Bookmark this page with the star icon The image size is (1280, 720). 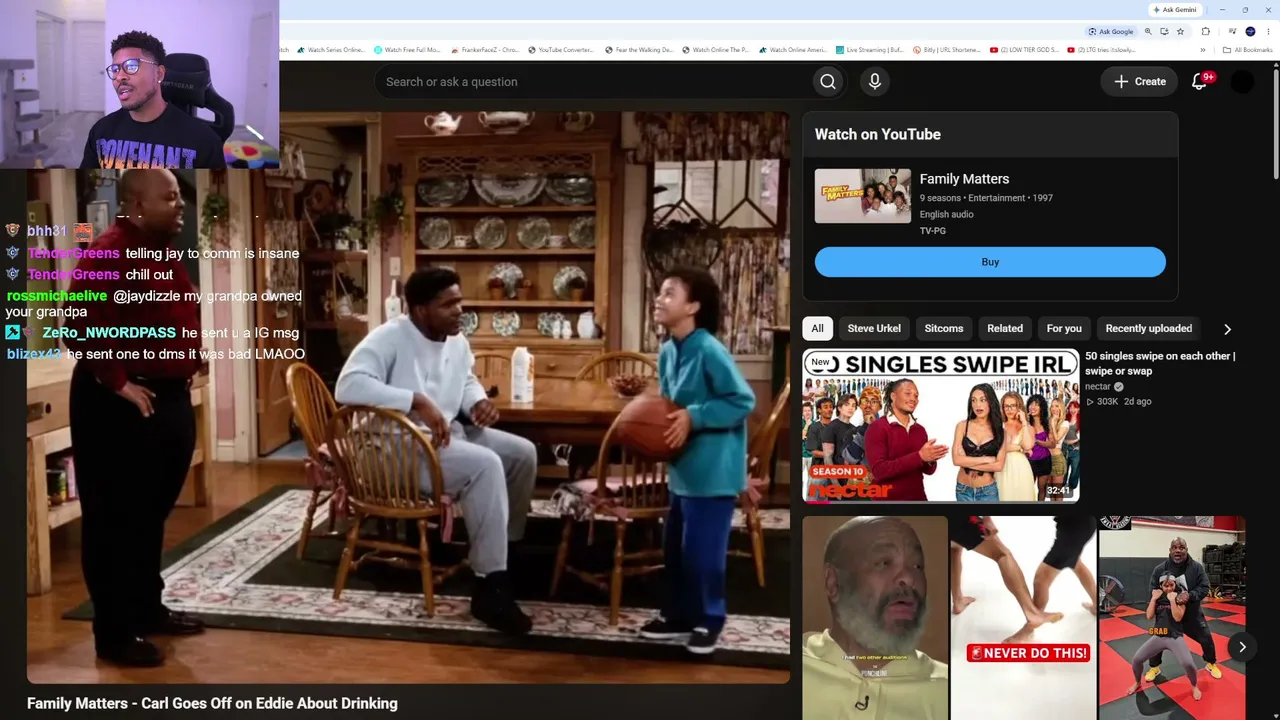point(1180,31)
